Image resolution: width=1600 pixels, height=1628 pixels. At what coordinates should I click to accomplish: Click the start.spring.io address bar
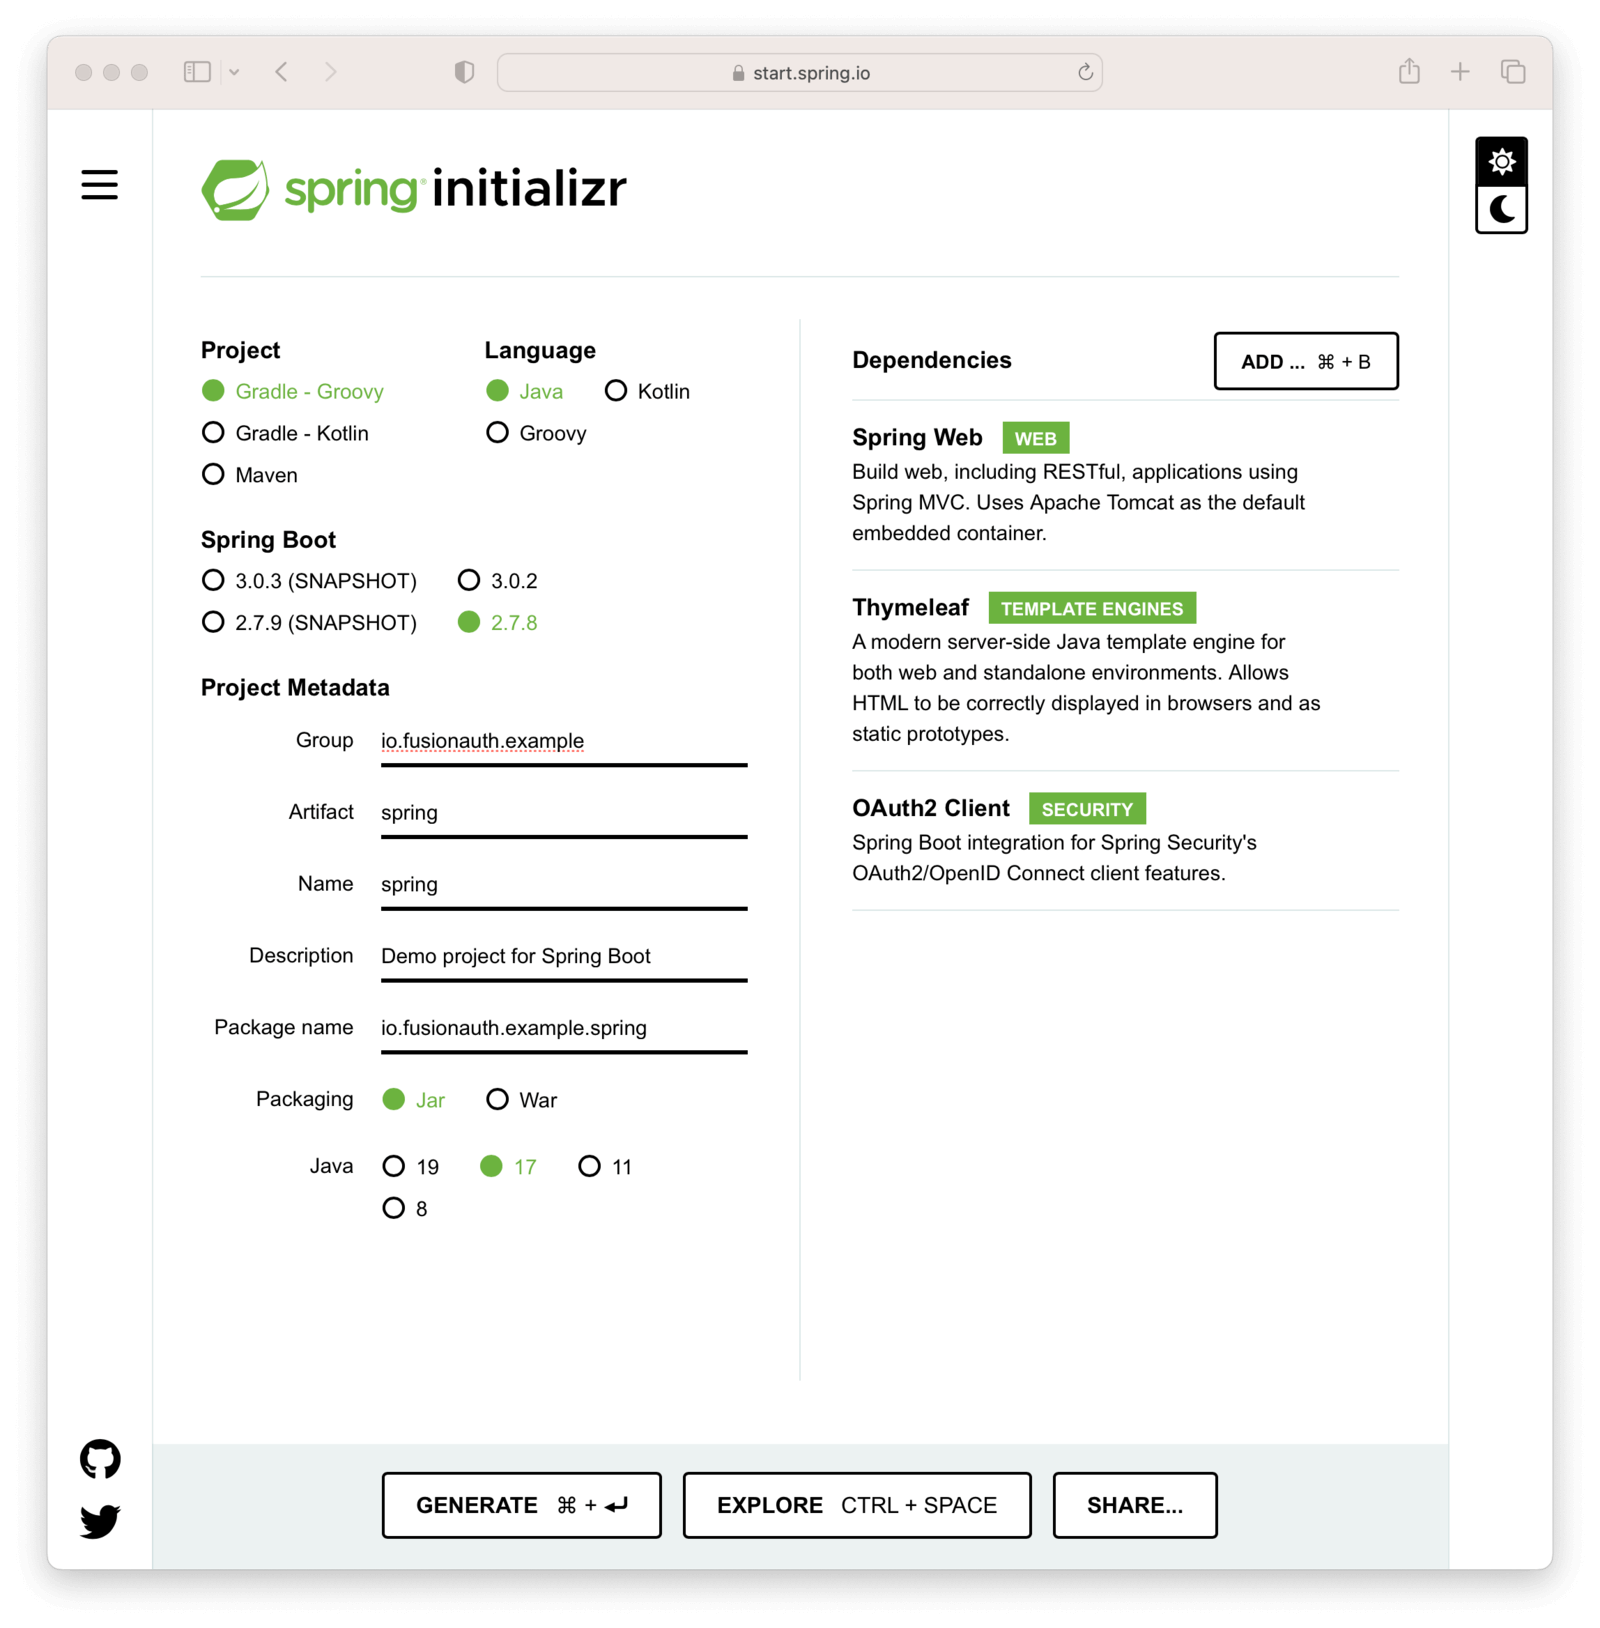[800, 73]
